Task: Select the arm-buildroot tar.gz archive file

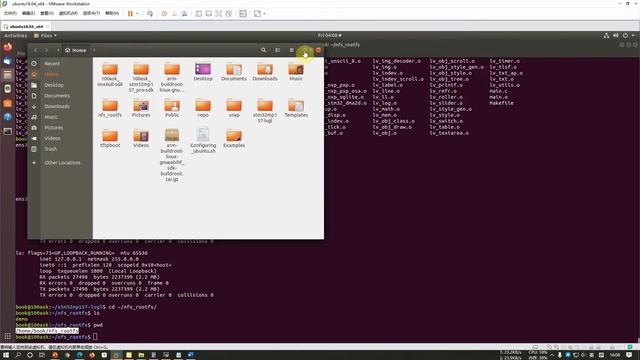Action: click(x=172, y=155)
